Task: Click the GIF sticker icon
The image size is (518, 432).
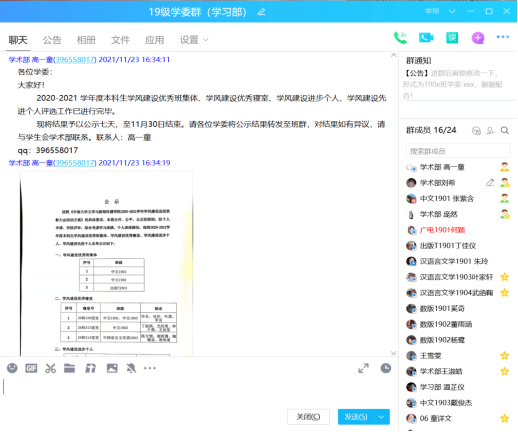Action: coord(31,368)
